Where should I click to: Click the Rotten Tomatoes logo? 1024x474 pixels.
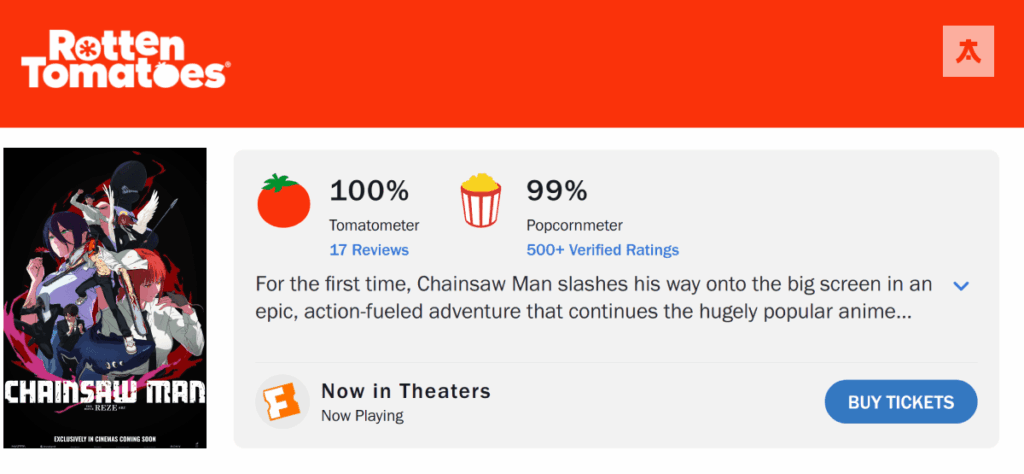[125, 60]
